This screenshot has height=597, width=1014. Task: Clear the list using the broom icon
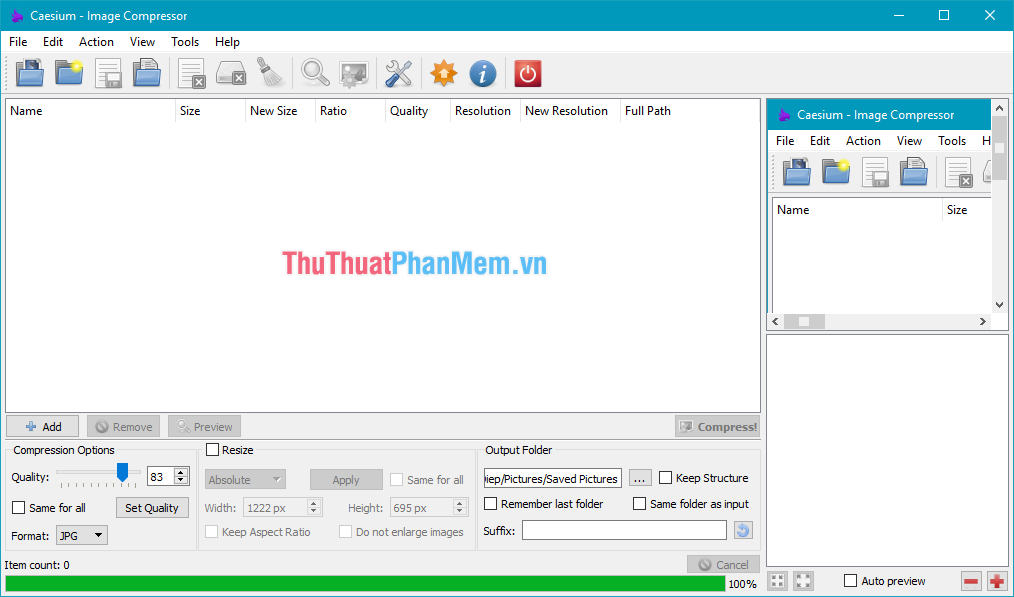tap(271, 72)
